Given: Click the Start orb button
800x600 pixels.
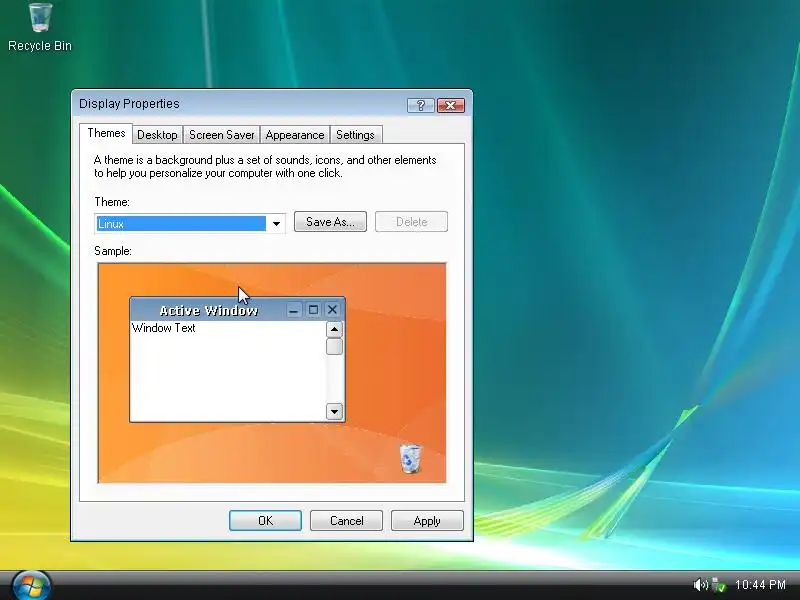Looking at the screenshot, I should point(31,585).
